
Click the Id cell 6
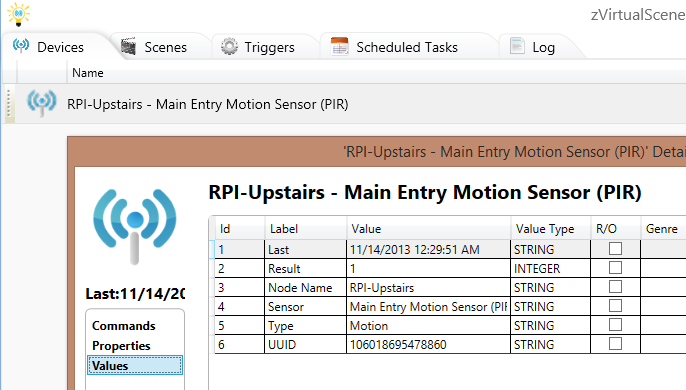(x=240, y=344)
